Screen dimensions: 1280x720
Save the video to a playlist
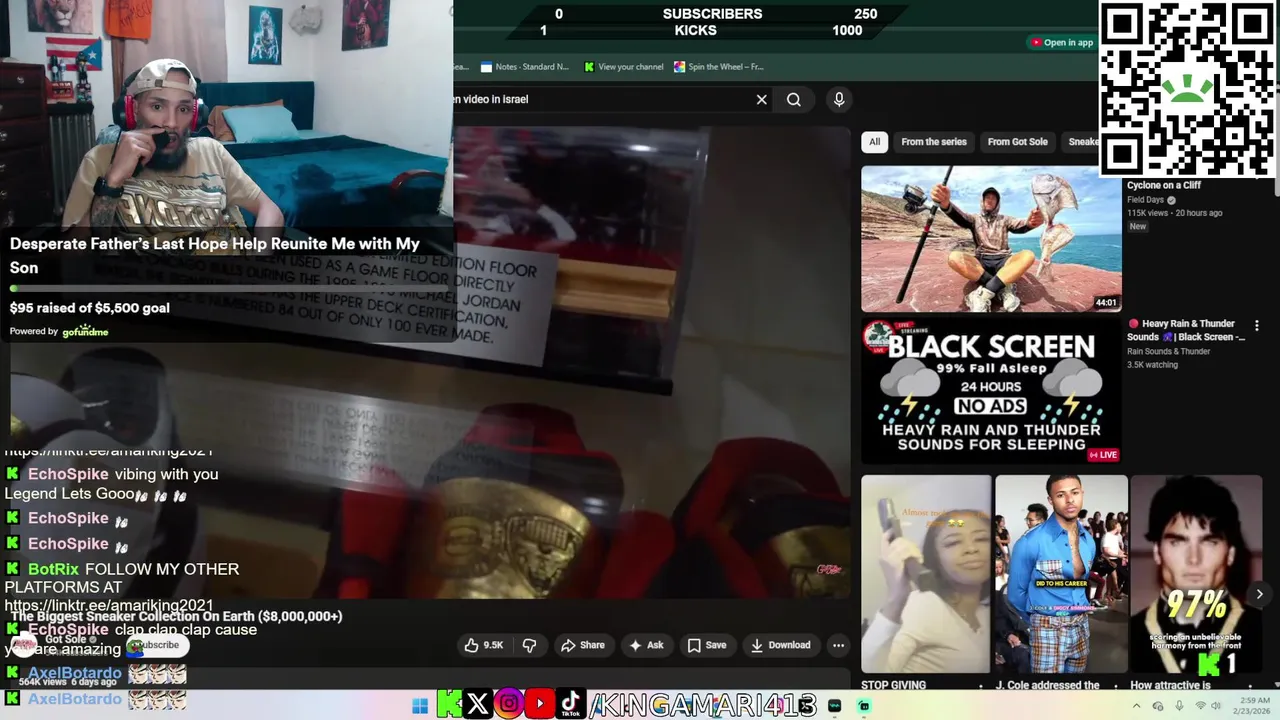[706, 645]
